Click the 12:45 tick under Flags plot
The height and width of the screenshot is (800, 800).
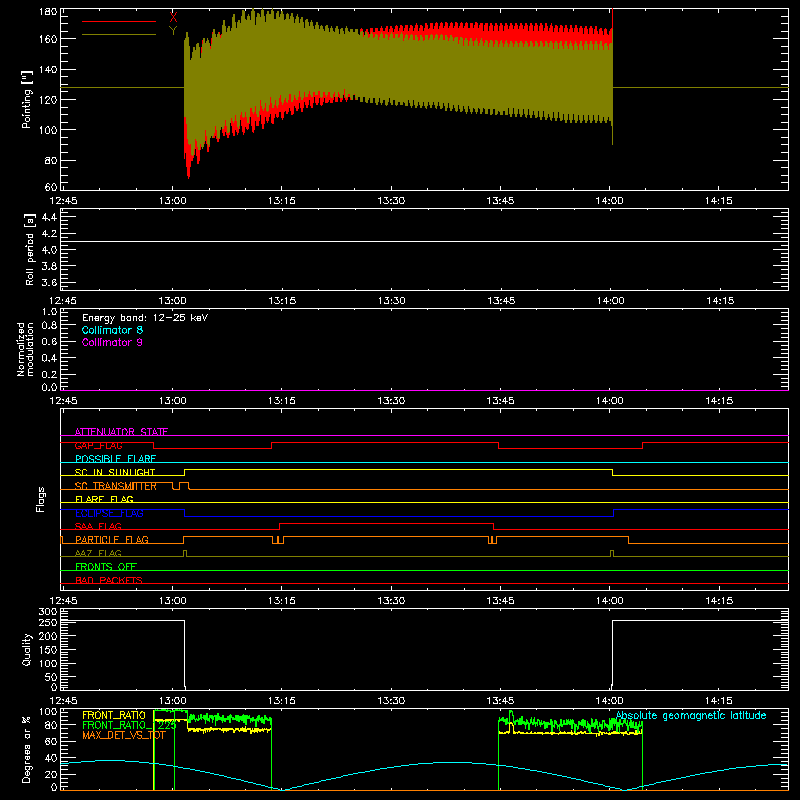tap(63, 601)
